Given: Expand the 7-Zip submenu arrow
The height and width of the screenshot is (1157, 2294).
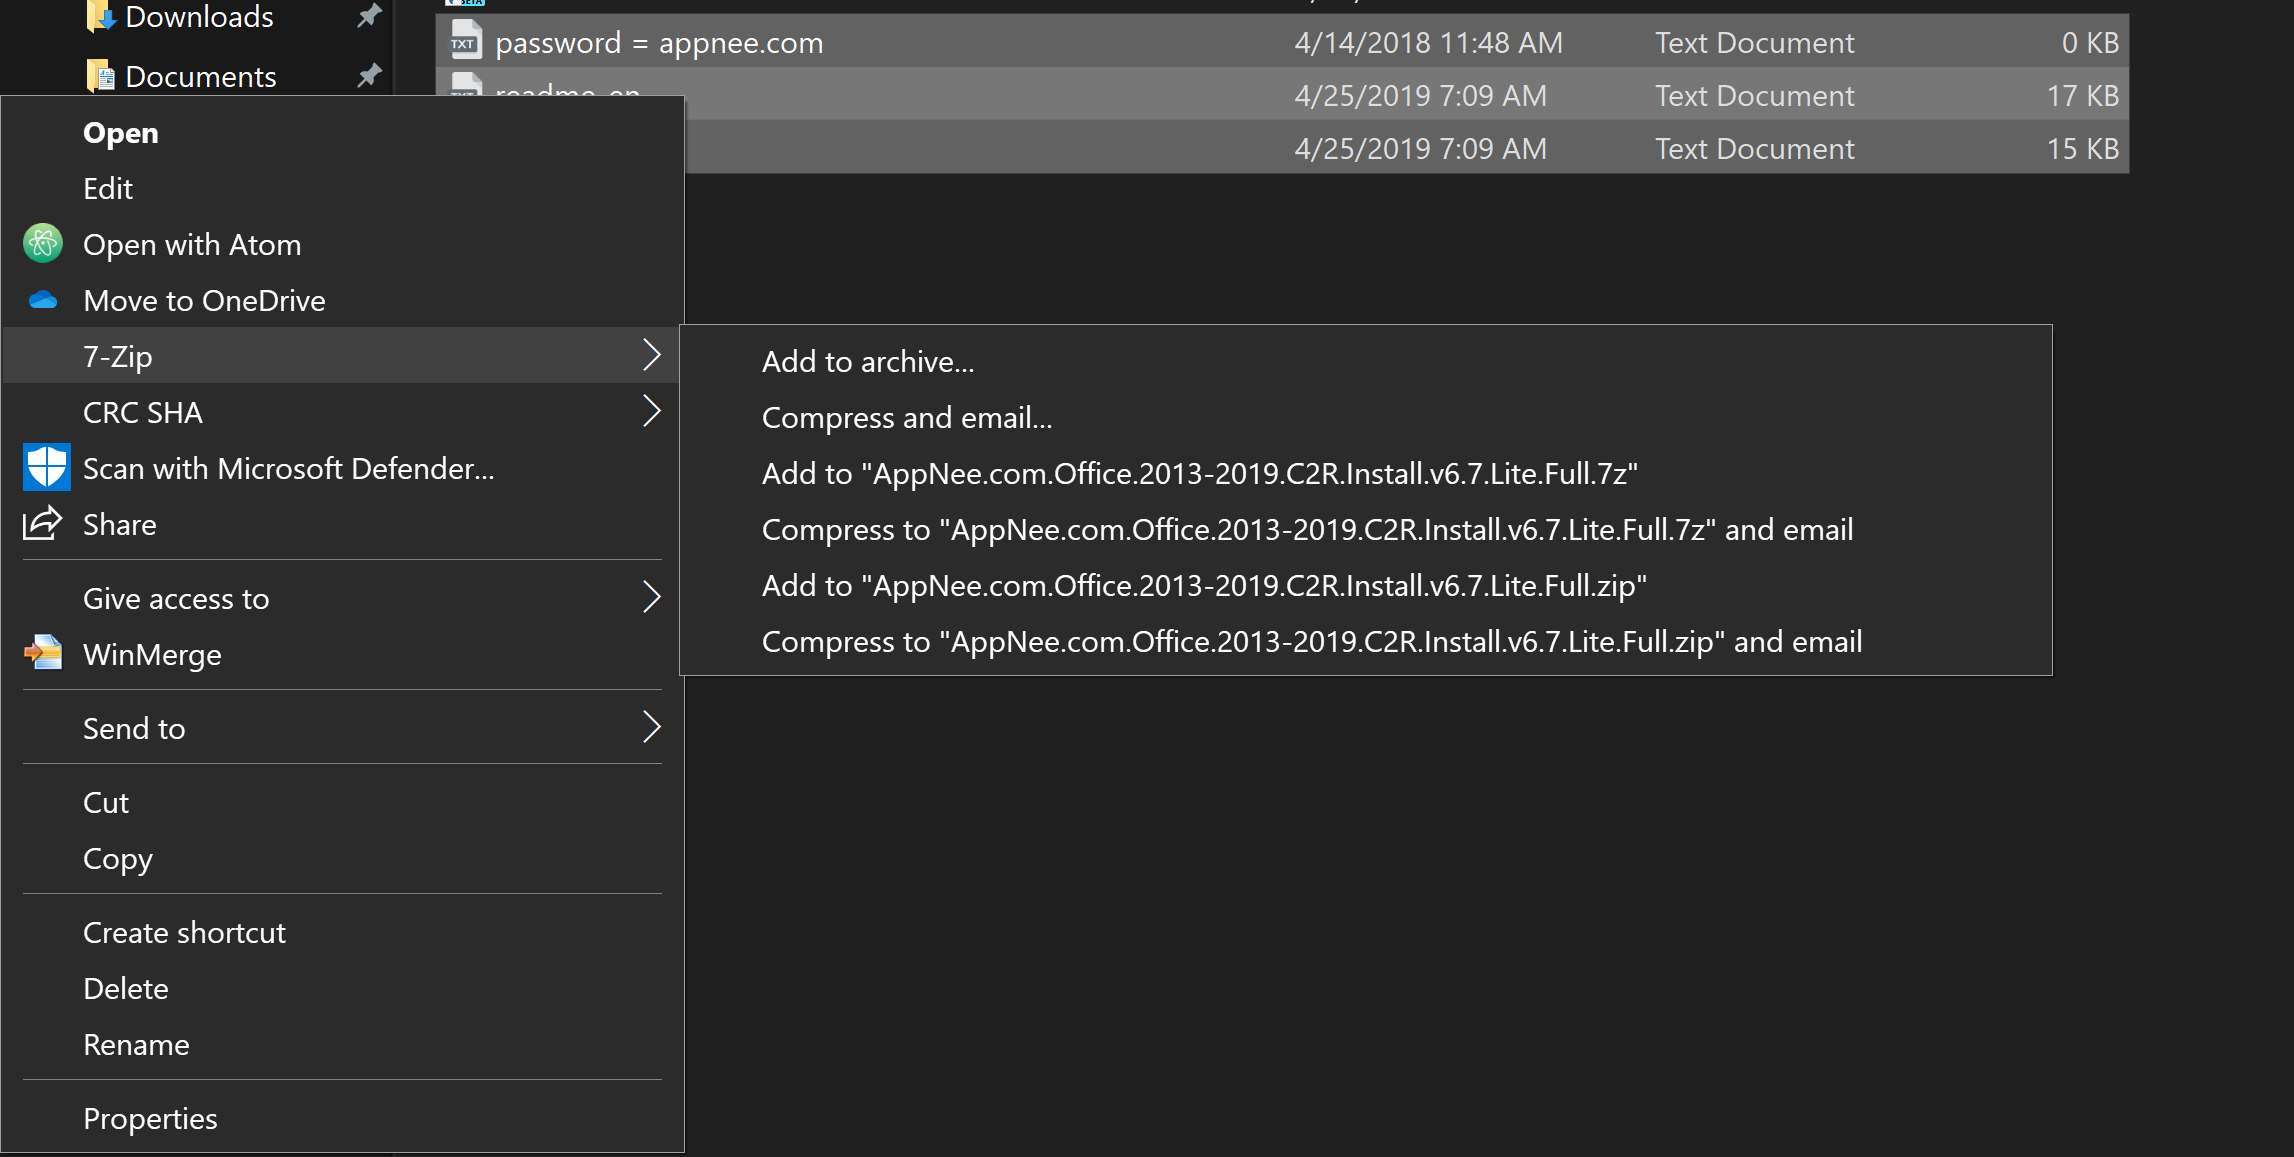Looking at the screenshot, I should (651, 355).
